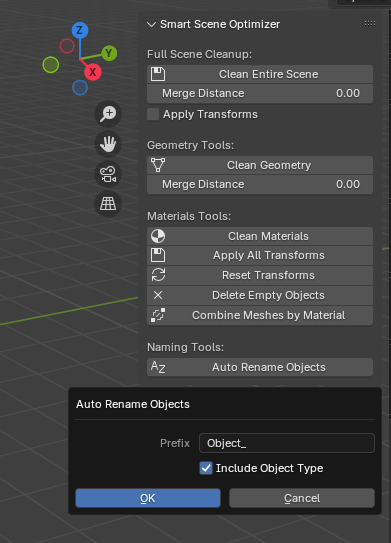The height and width of the screenshot is (543, 391).
Task: Click the red X axis gizmo ball
Action: click(92, 72)
